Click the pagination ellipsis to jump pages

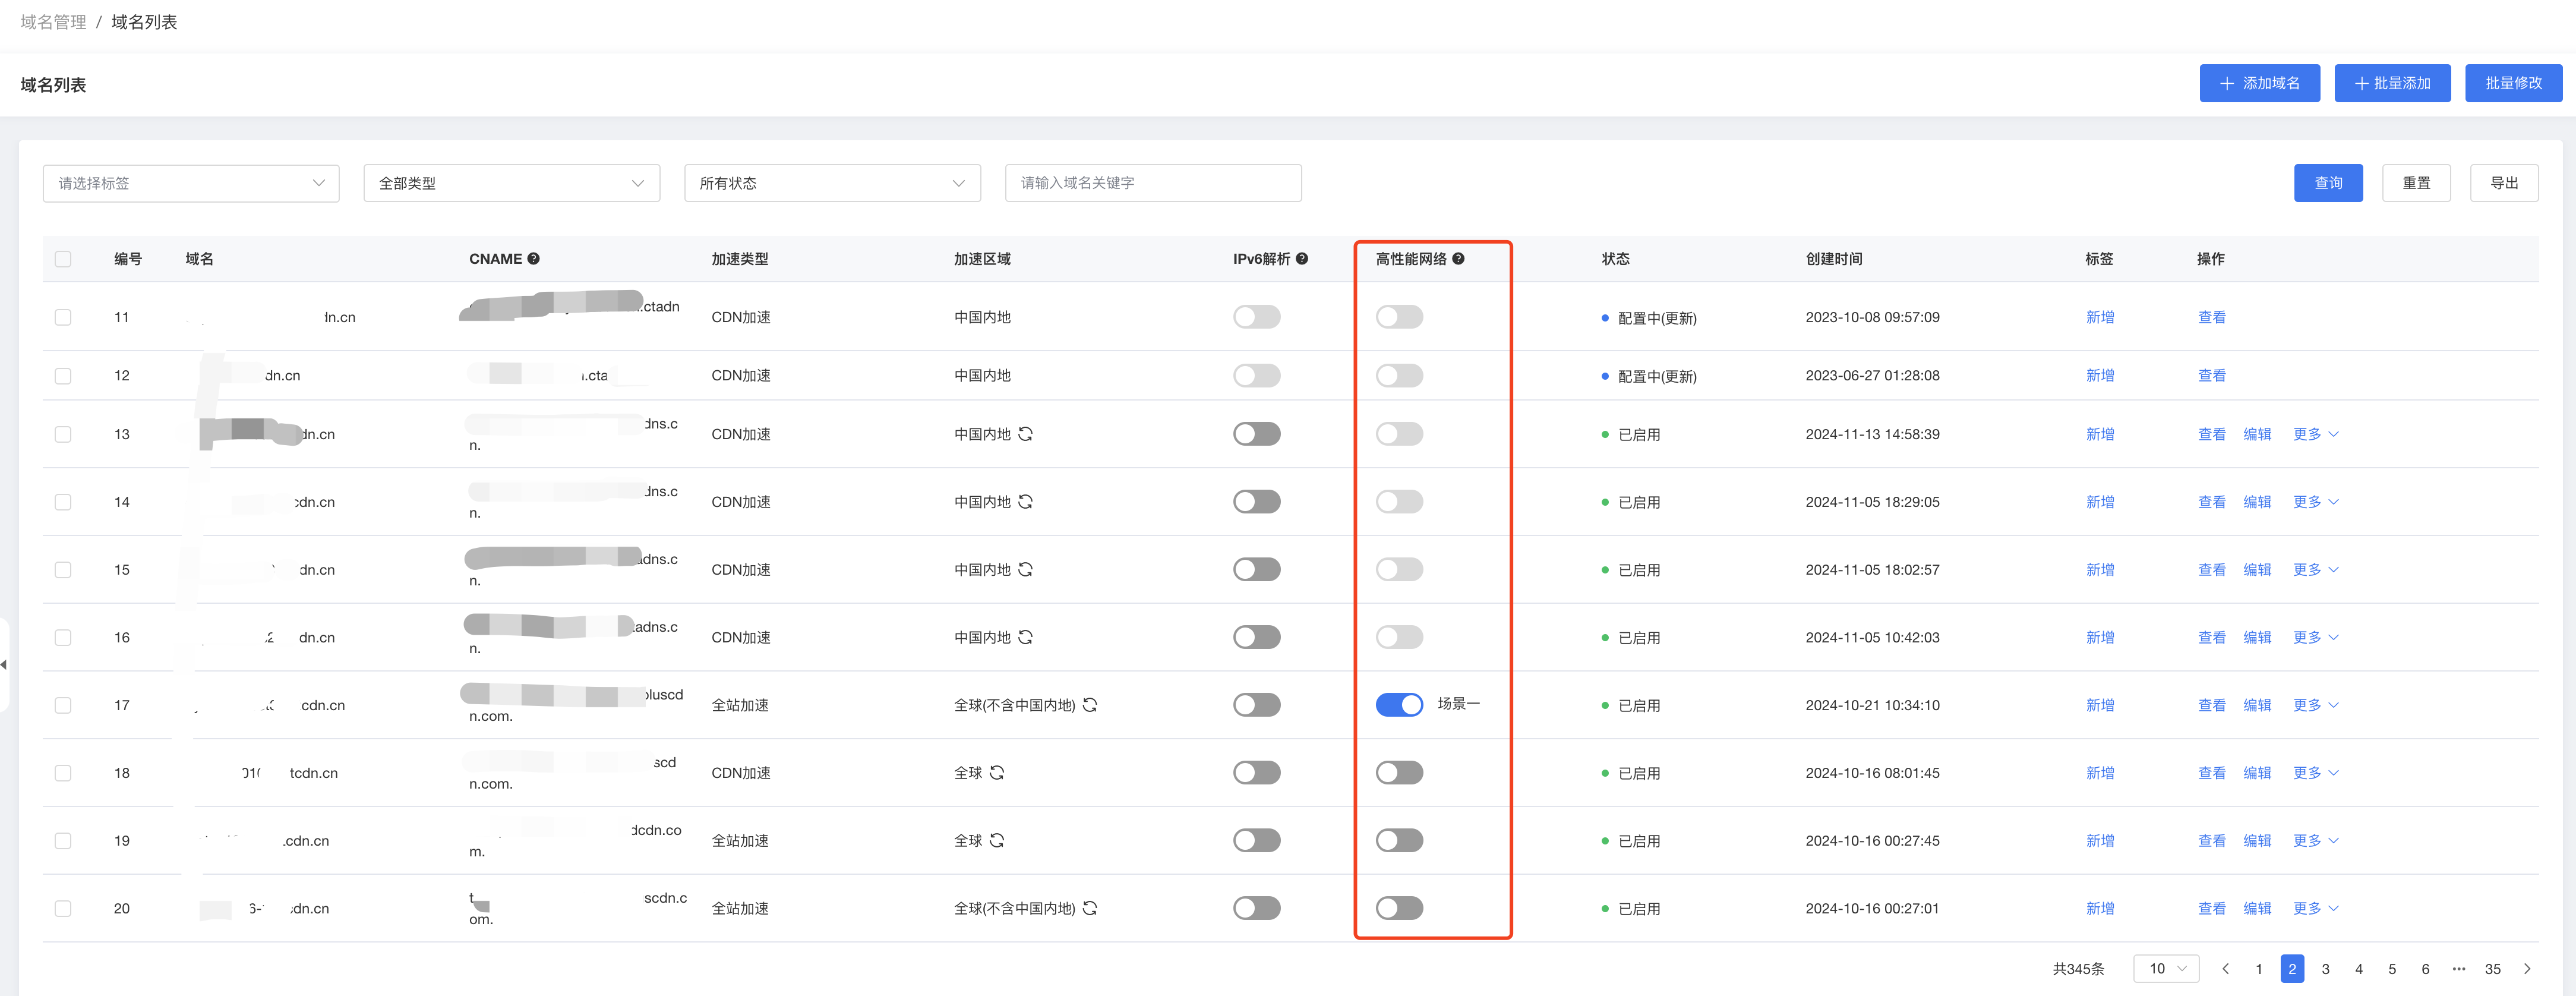[x=2459, y=969]
